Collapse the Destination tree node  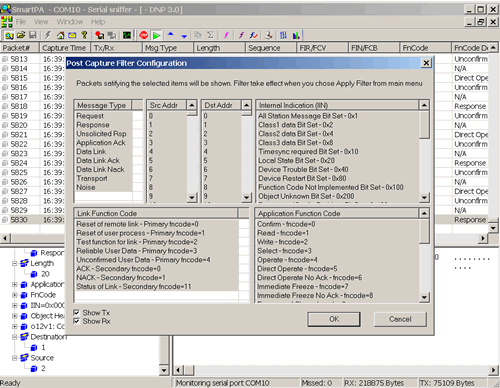coord(15,337)
